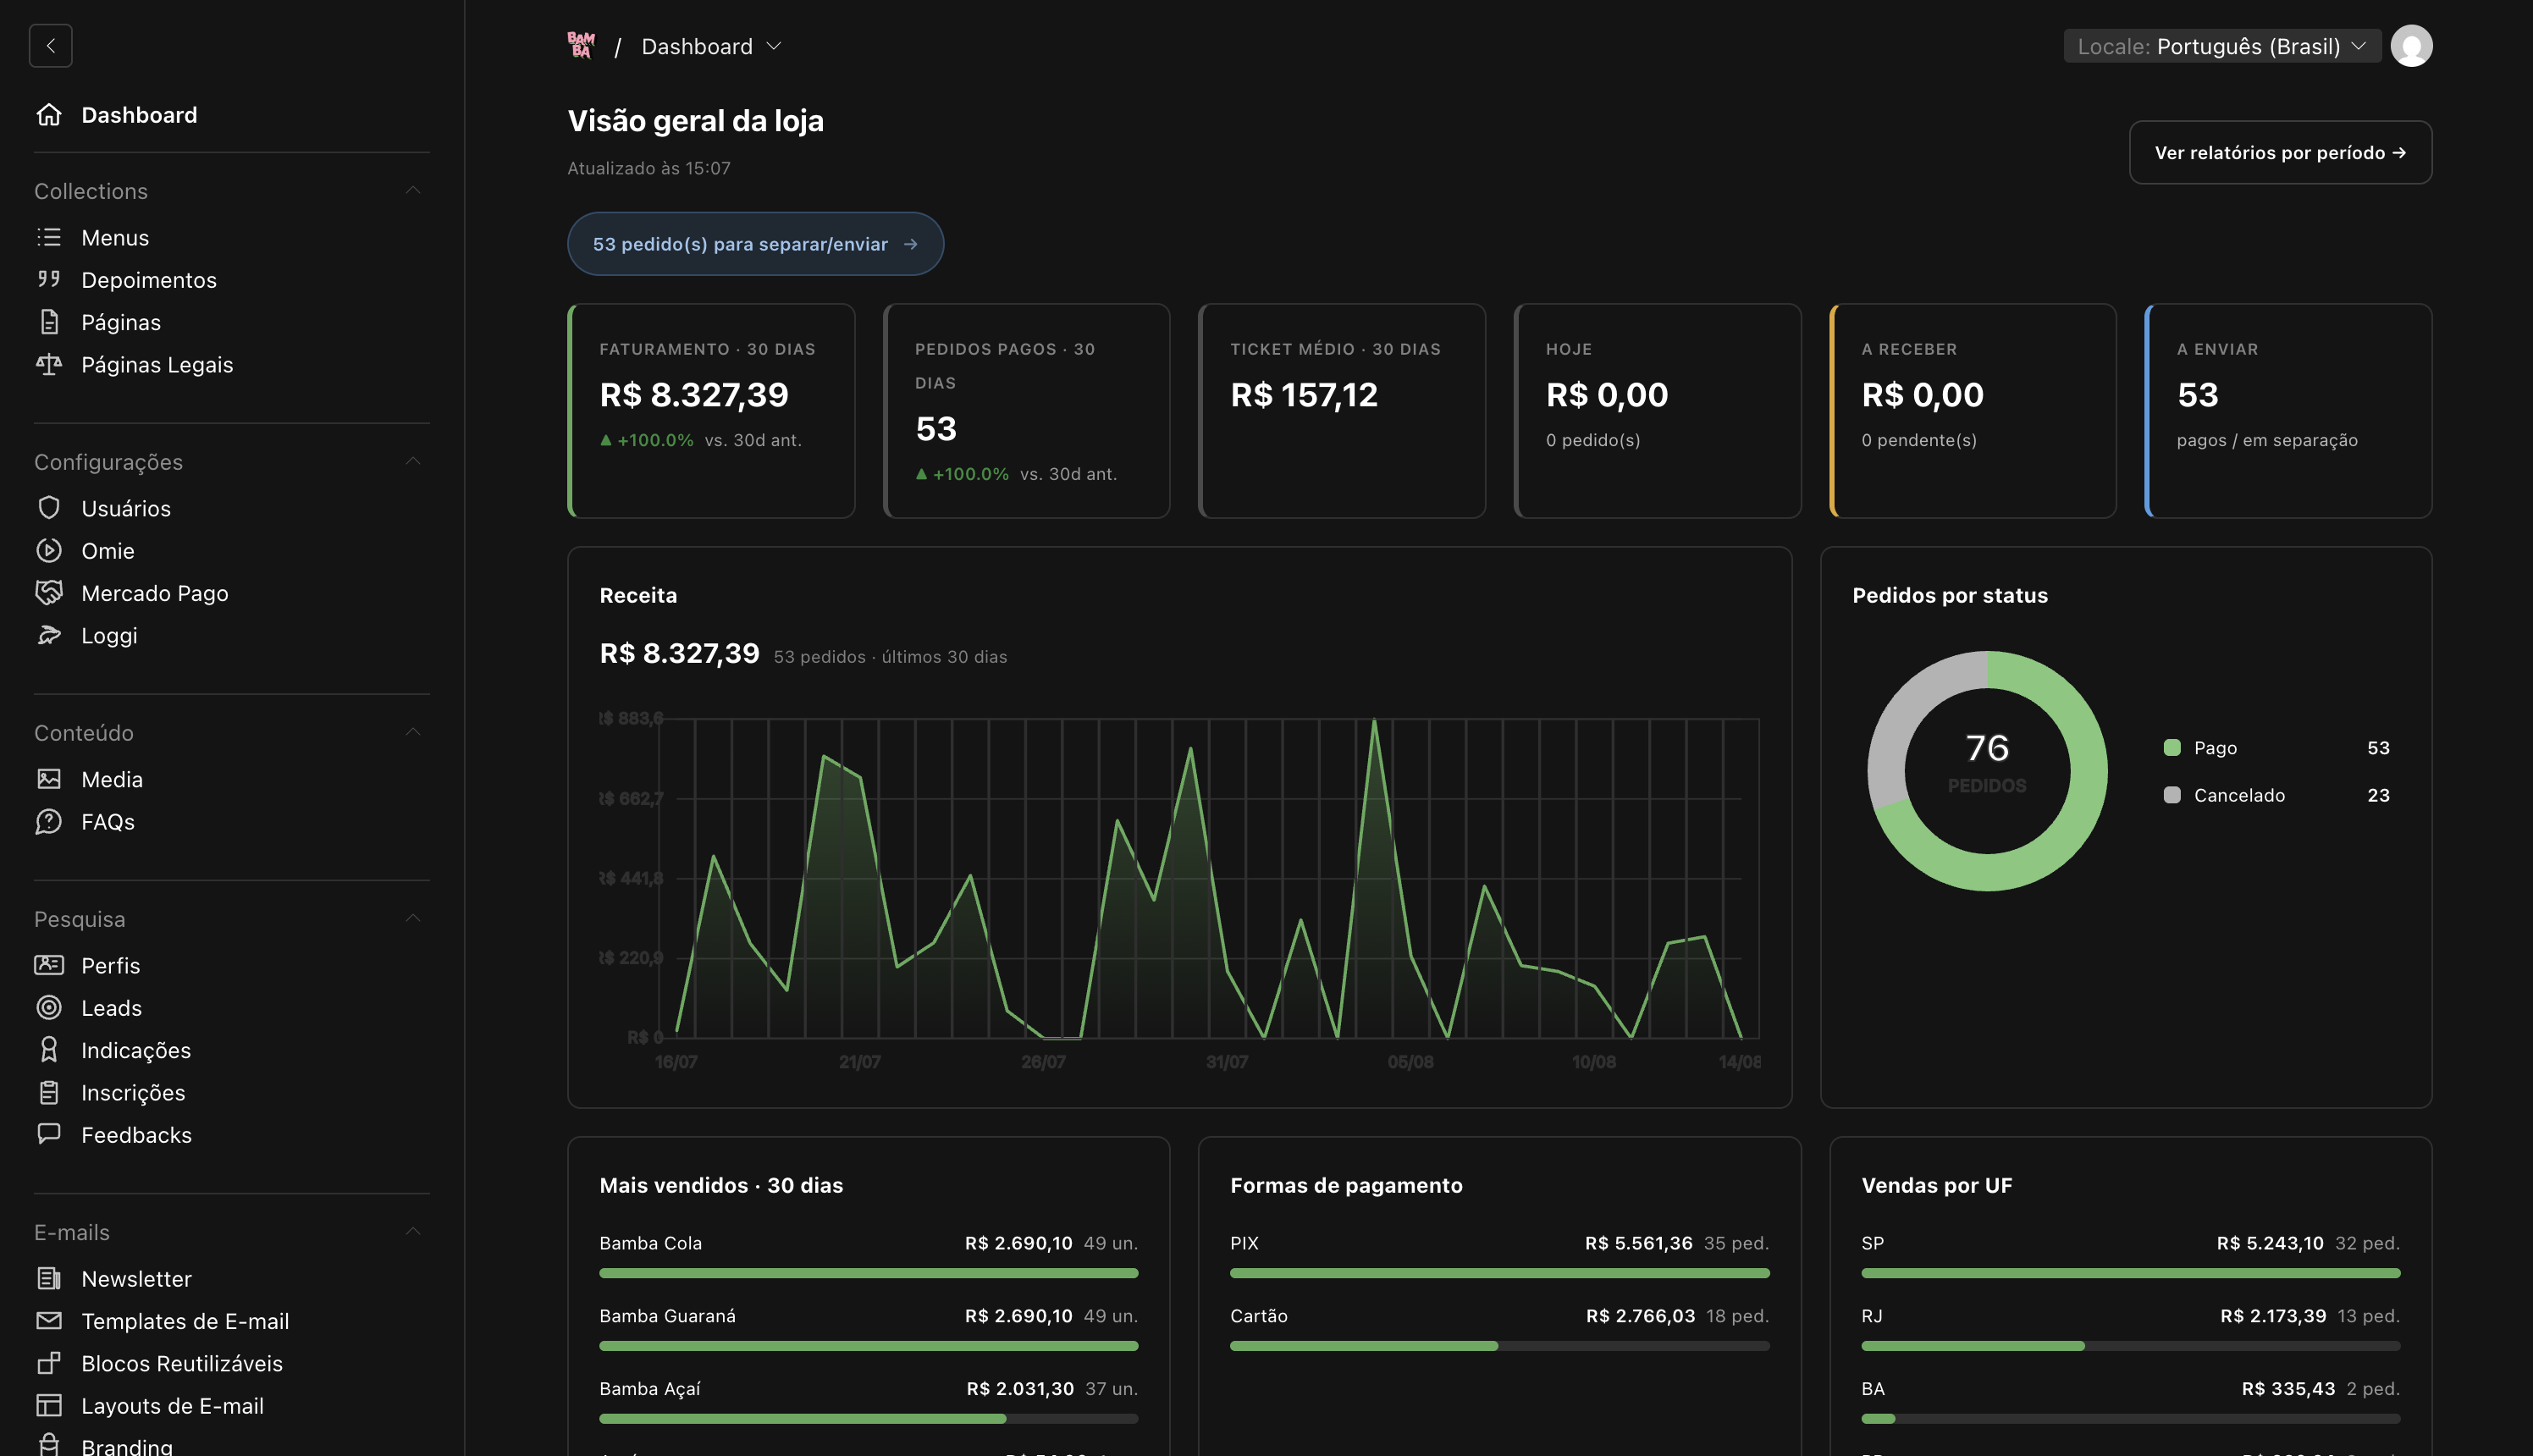Open Dashboard in the sidebar
Screen dimensions: 2533x1456
[x=139, y=115]
